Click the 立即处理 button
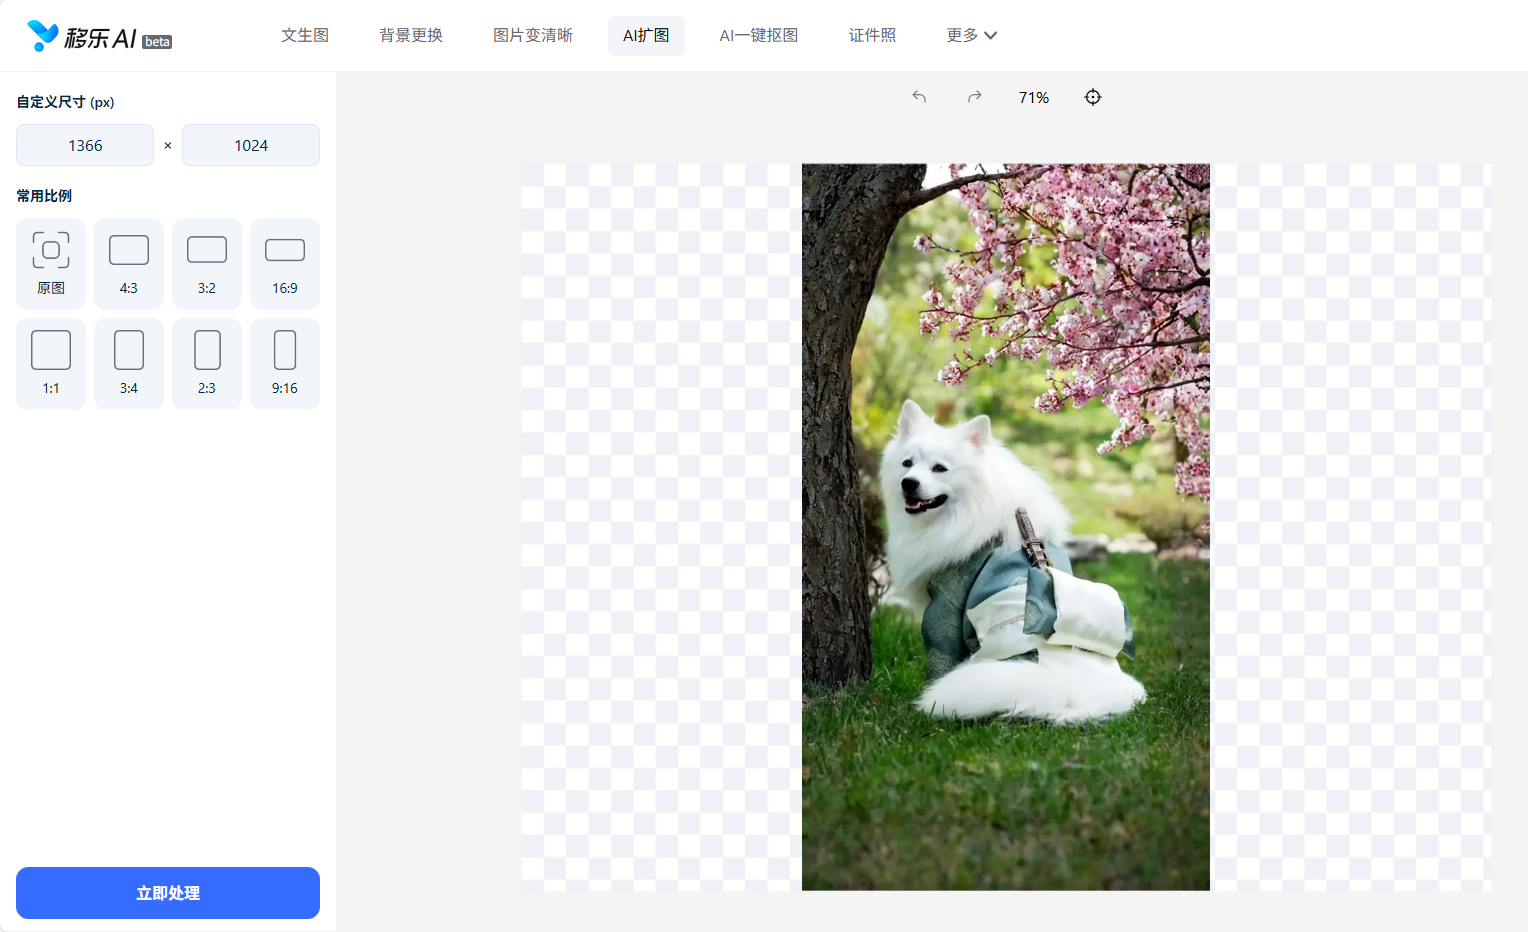Image resolution: width=1528 pixels, height=932 pixels. click(x=168, y=893)
